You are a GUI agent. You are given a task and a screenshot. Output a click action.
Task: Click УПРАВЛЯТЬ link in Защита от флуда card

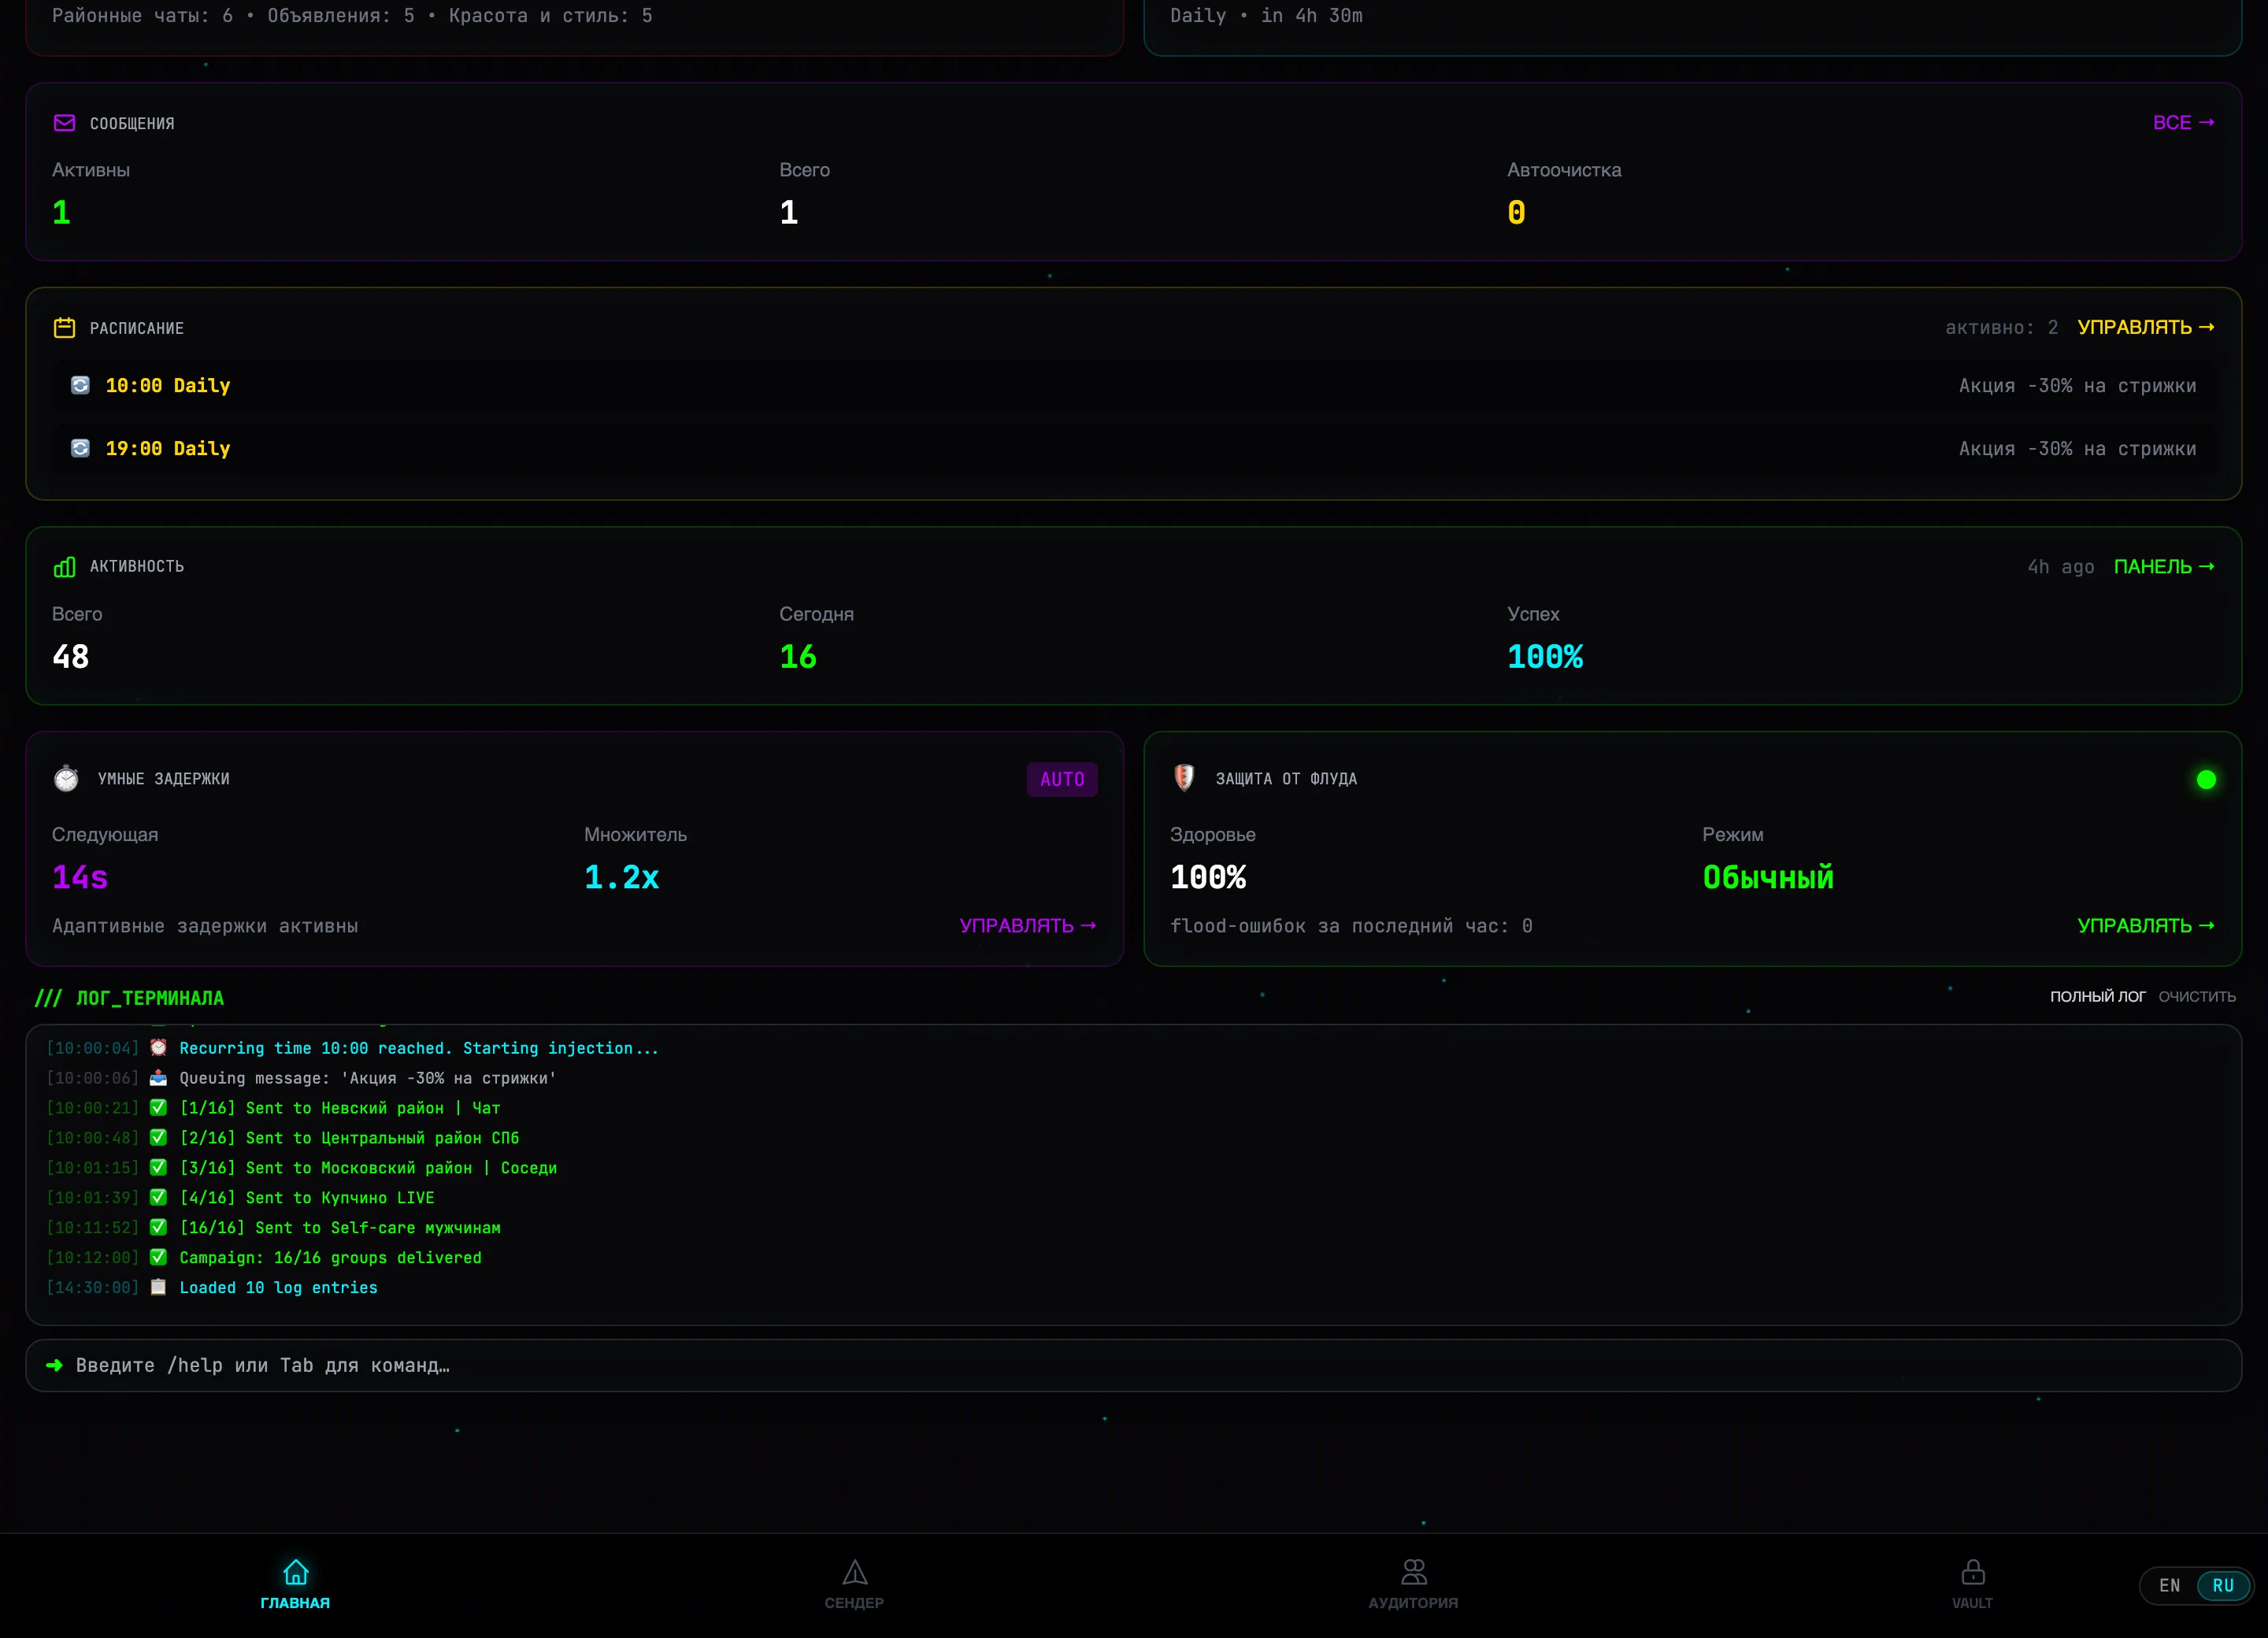(x=2146, y=925)
